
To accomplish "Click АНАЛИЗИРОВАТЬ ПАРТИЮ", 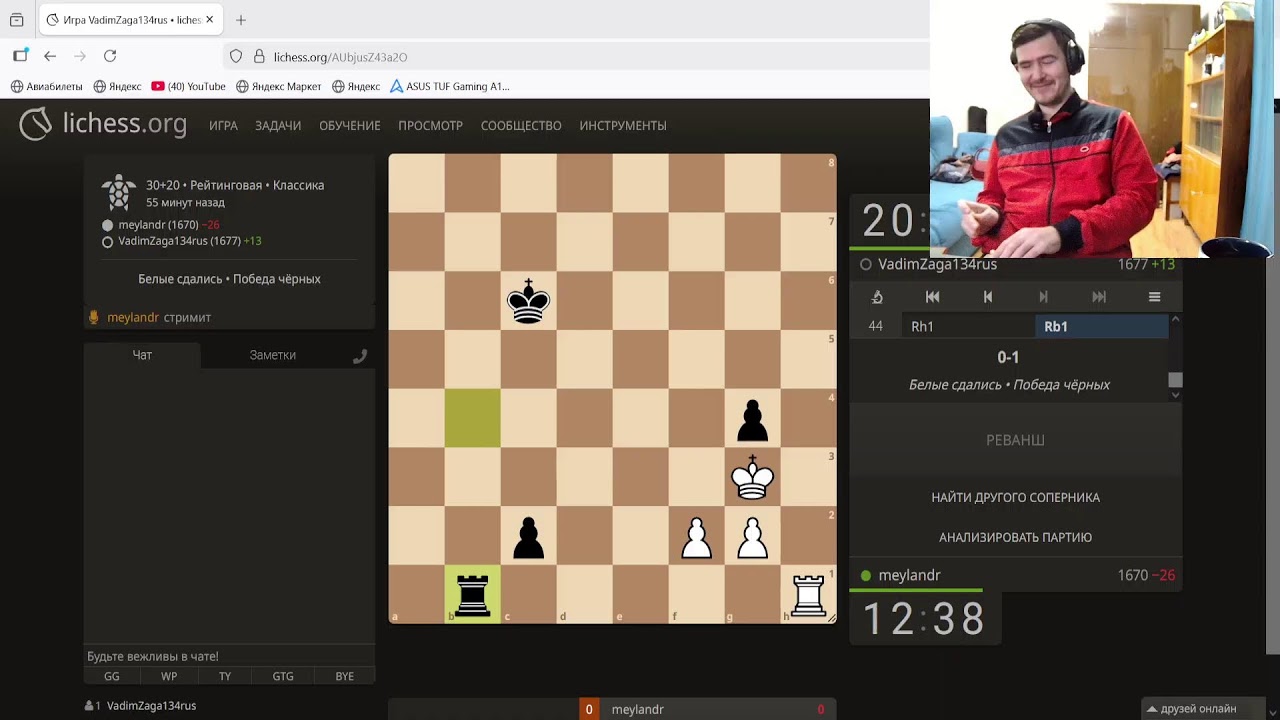I will [x=1015, y=537].
